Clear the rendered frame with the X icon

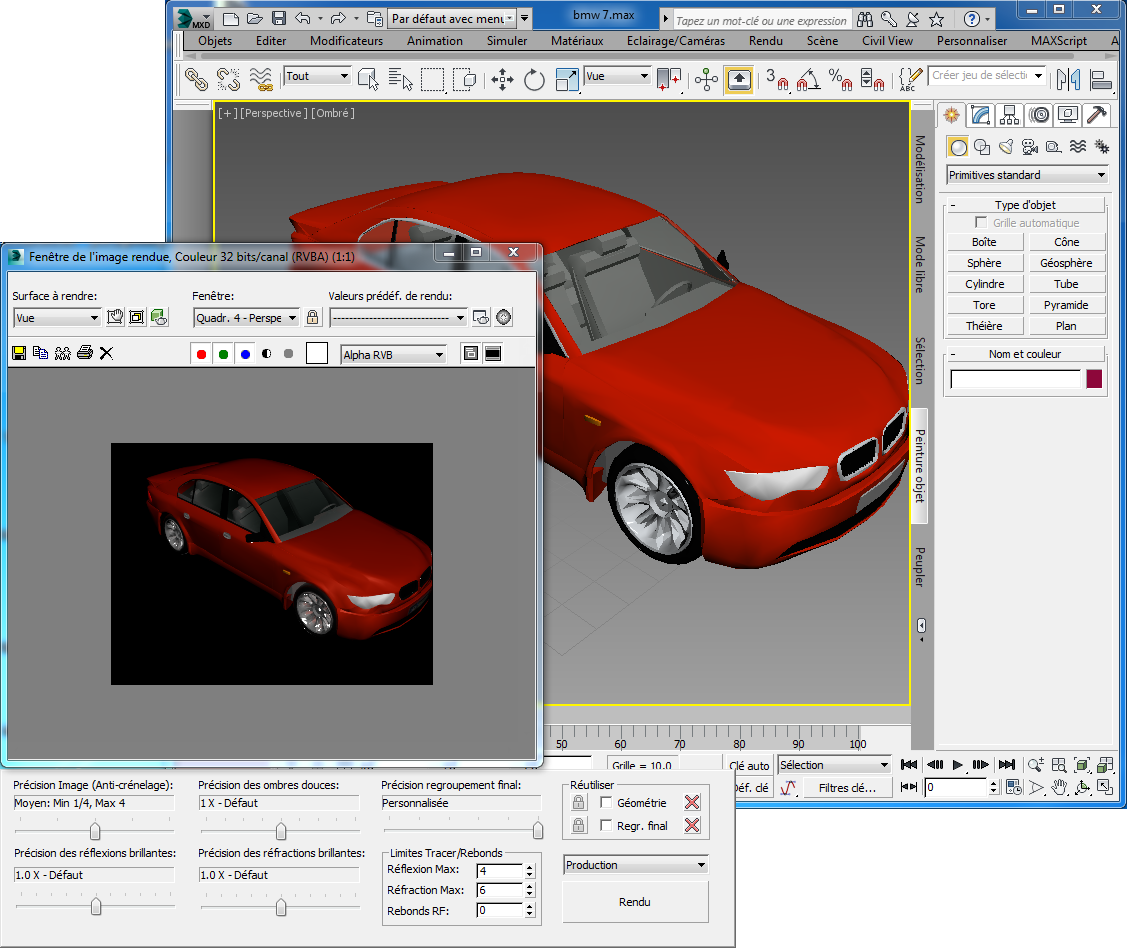coord(107,353)
